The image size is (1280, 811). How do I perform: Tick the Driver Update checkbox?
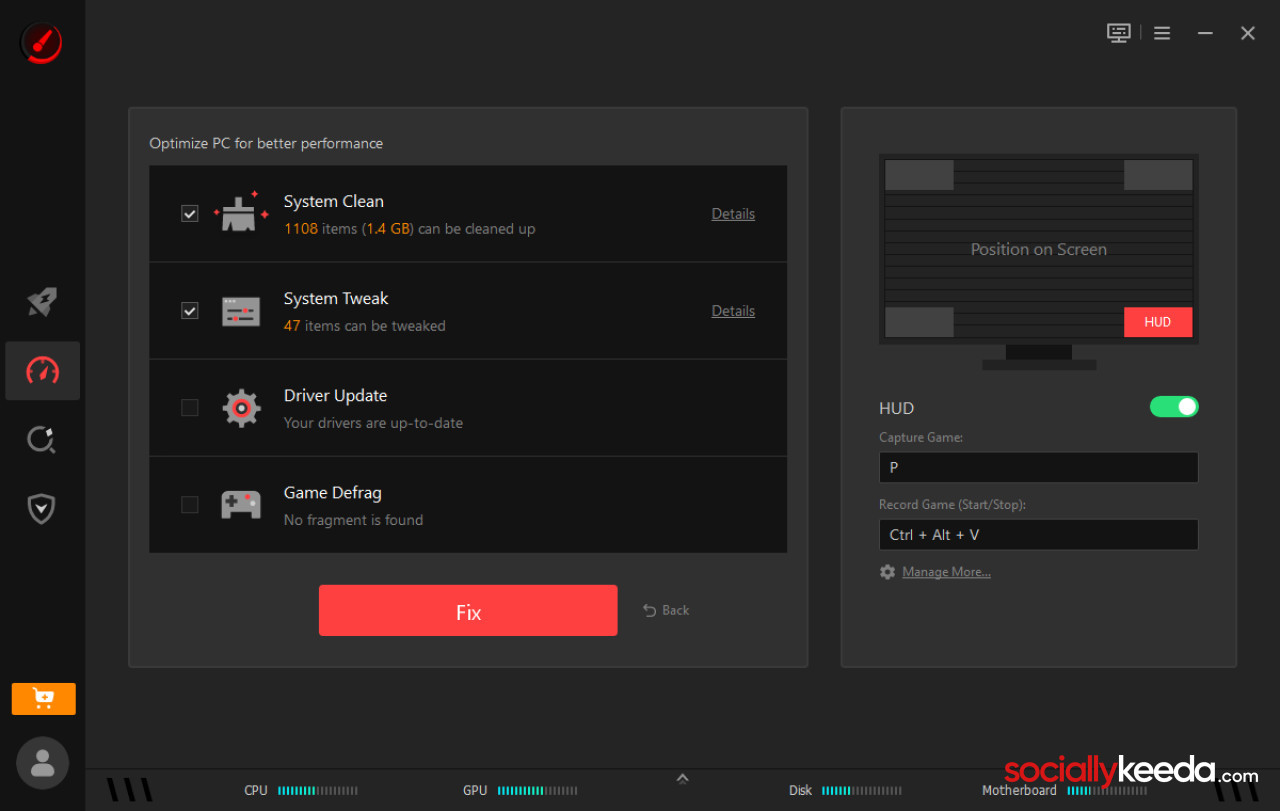coord(189,408)
